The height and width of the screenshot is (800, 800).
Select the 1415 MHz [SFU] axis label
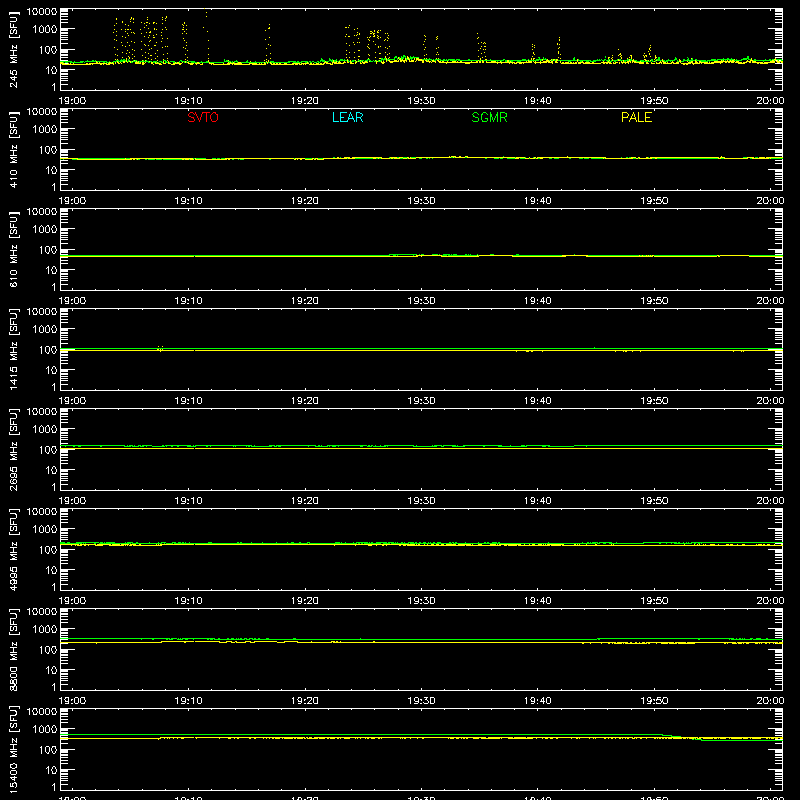click(13, 349)
